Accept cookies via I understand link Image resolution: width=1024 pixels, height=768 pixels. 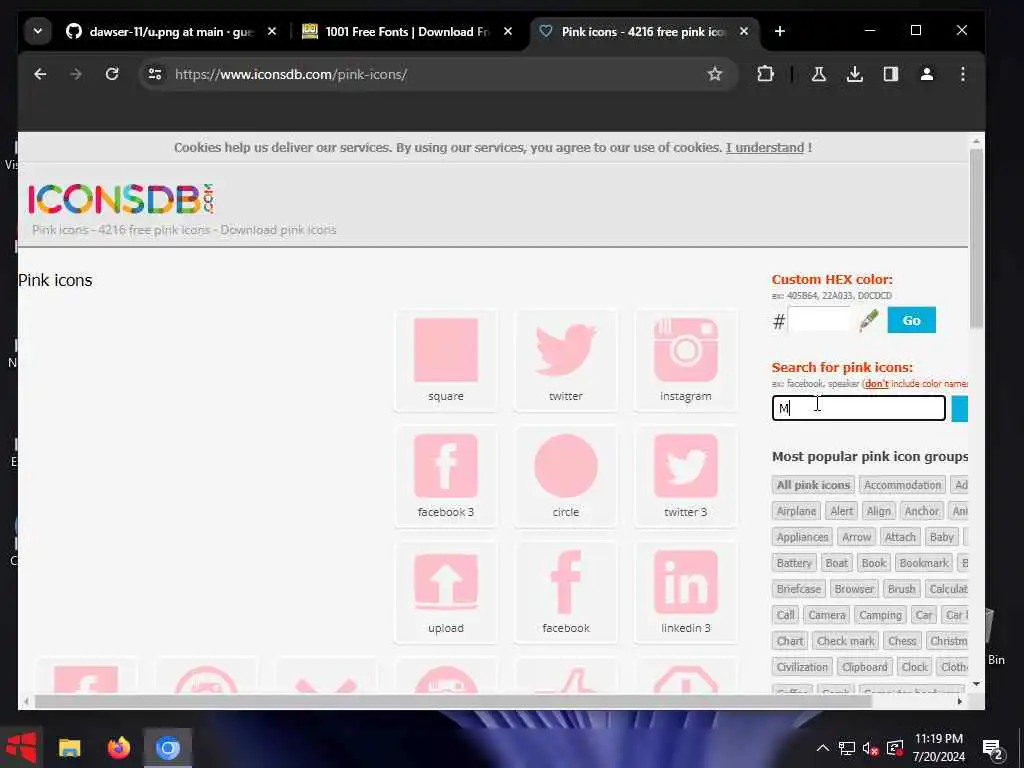764,148
